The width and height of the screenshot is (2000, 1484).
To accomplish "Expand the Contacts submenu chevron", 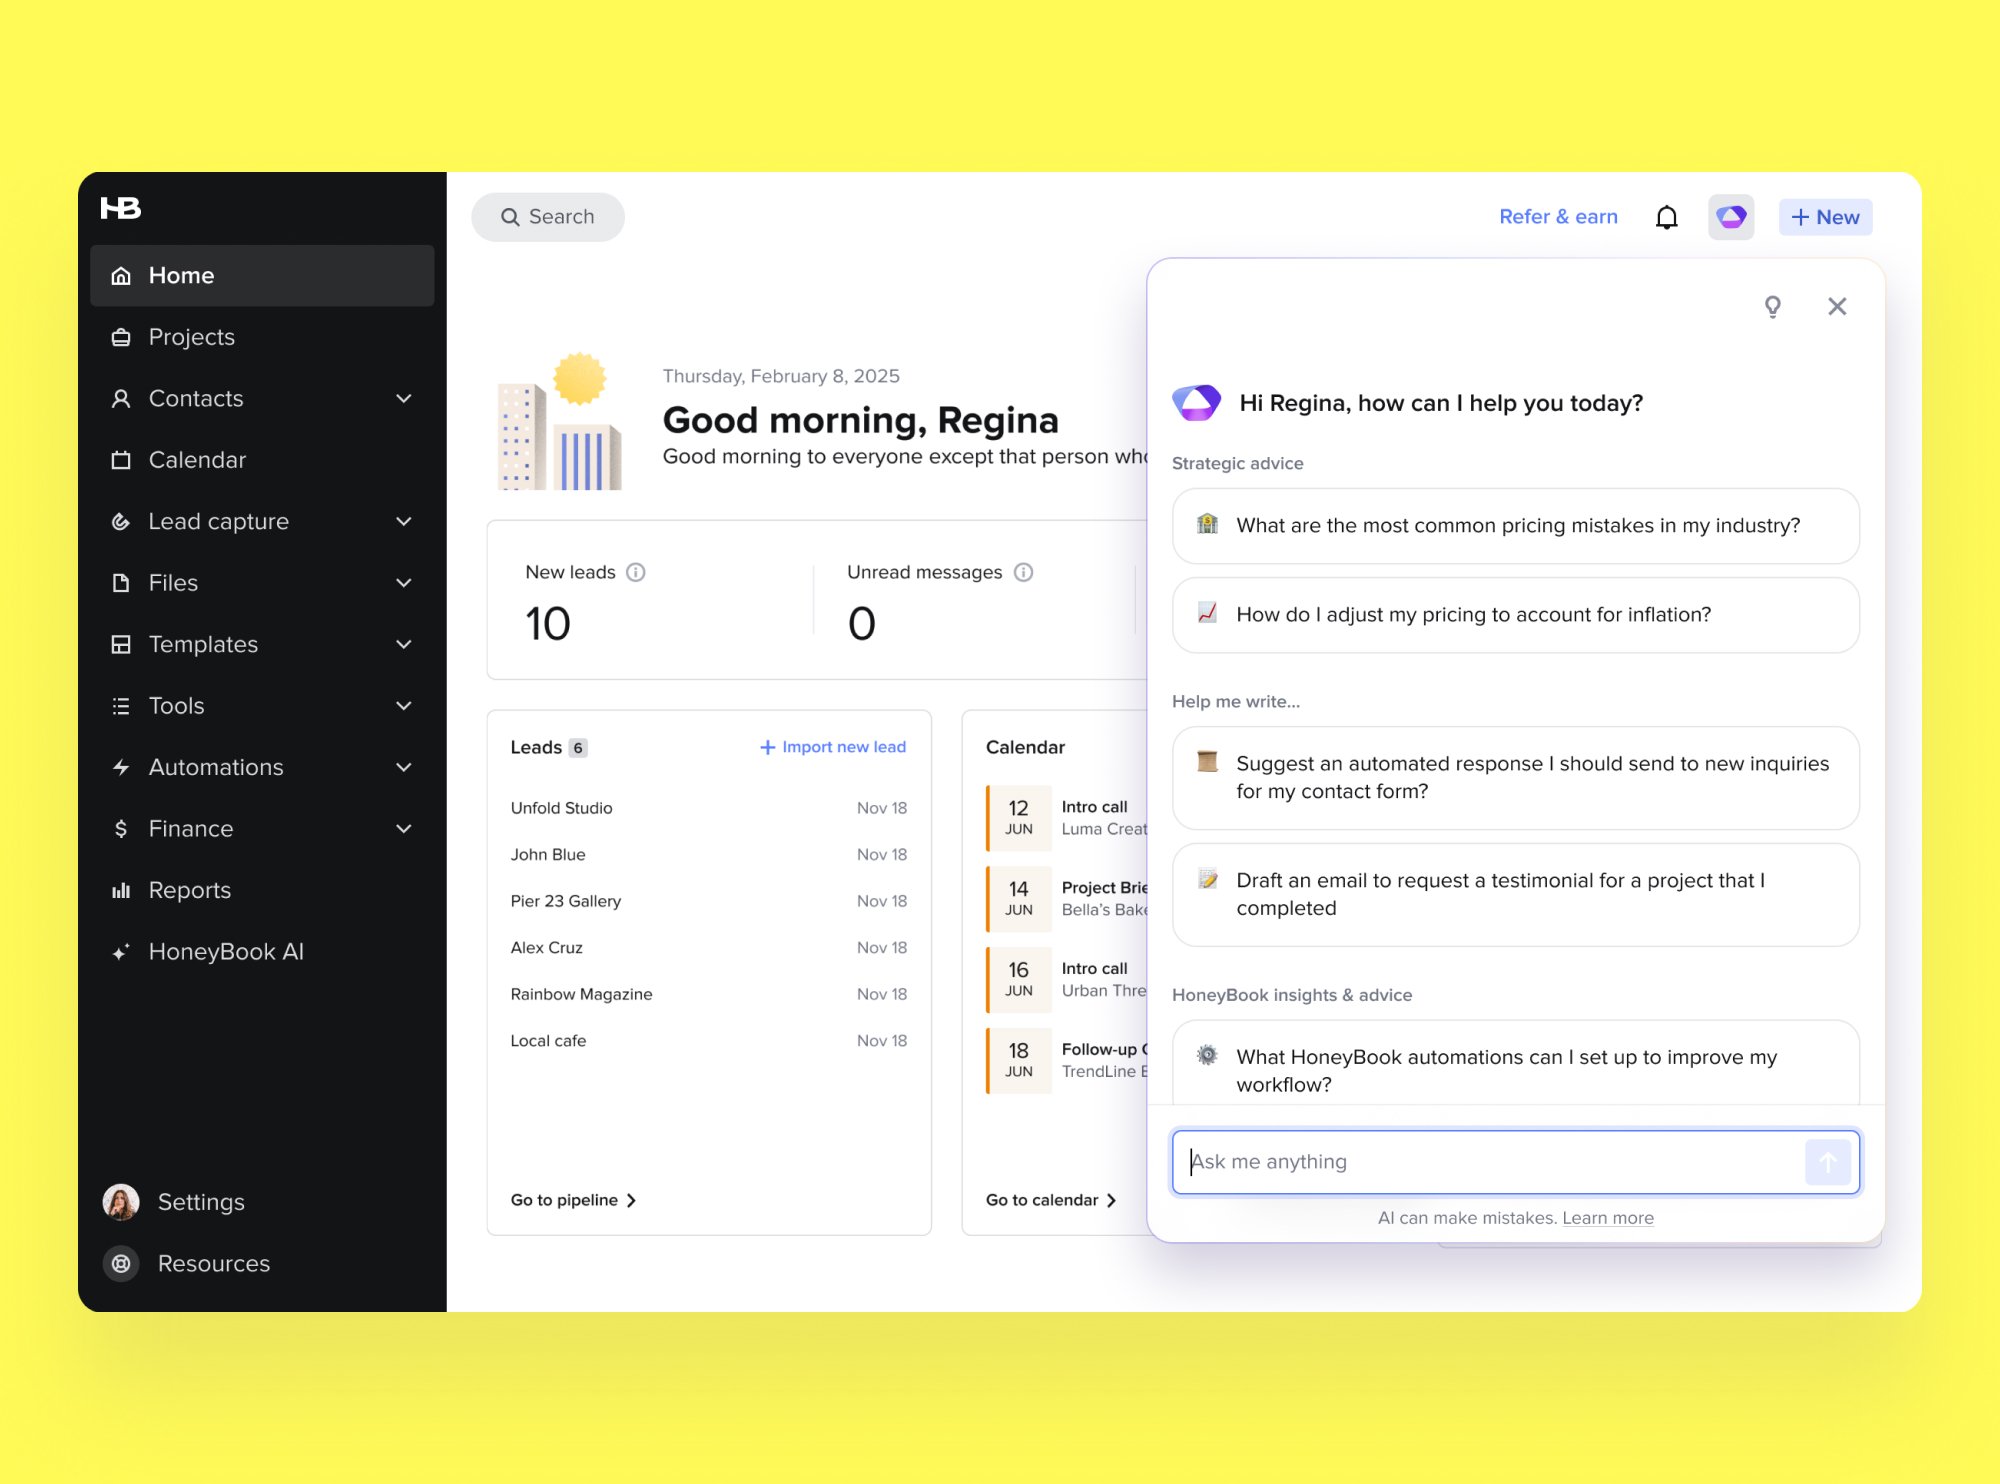I will point(404,399).
